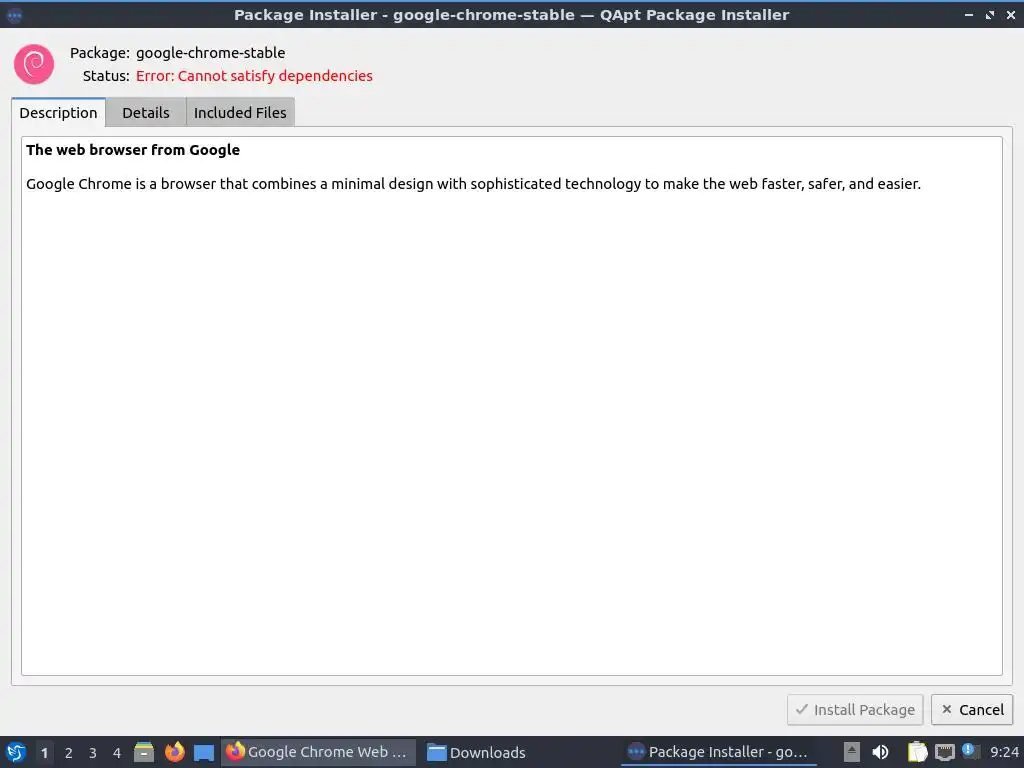Screen dimensions: 1024x768
Task: Click the show desktop icon in panel
Action: pos(204,752)
